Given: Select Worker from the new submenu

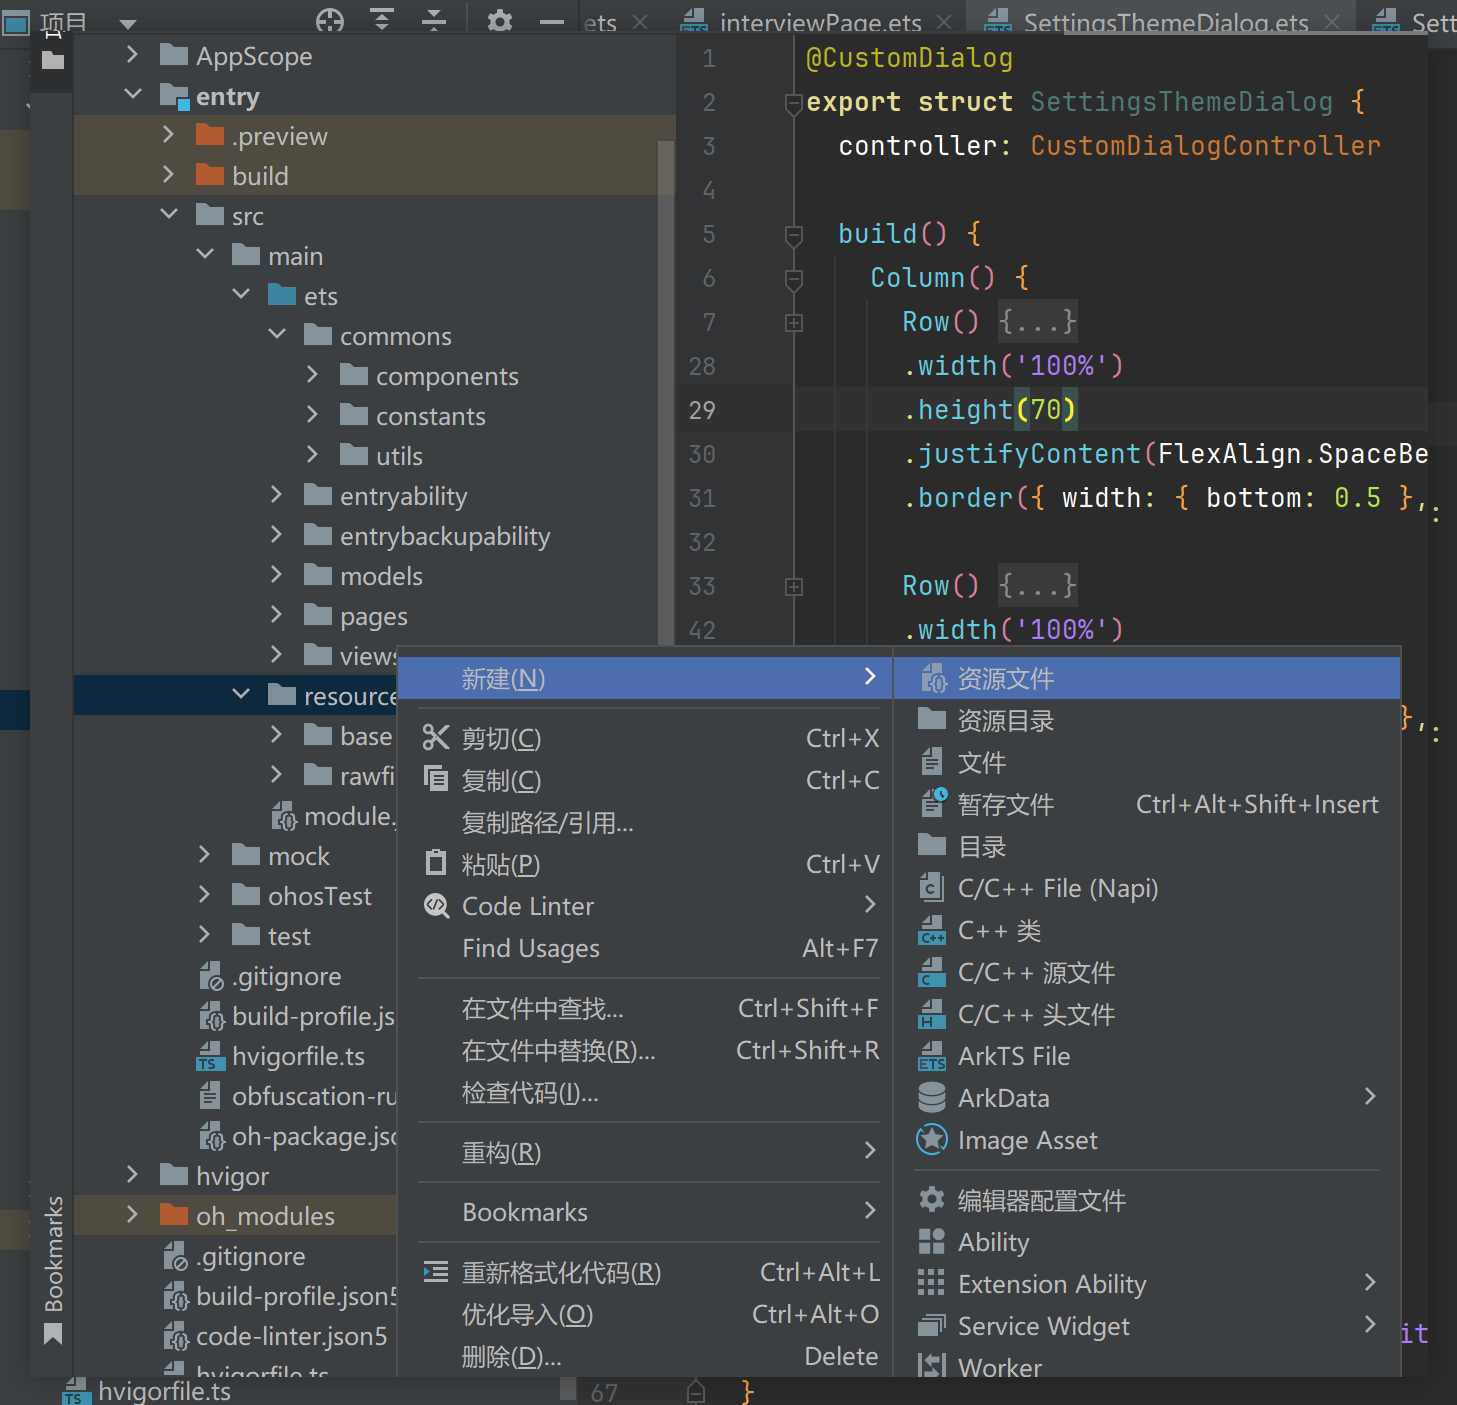Looking at the screenshot, I should click(x=1146, y=1364).
